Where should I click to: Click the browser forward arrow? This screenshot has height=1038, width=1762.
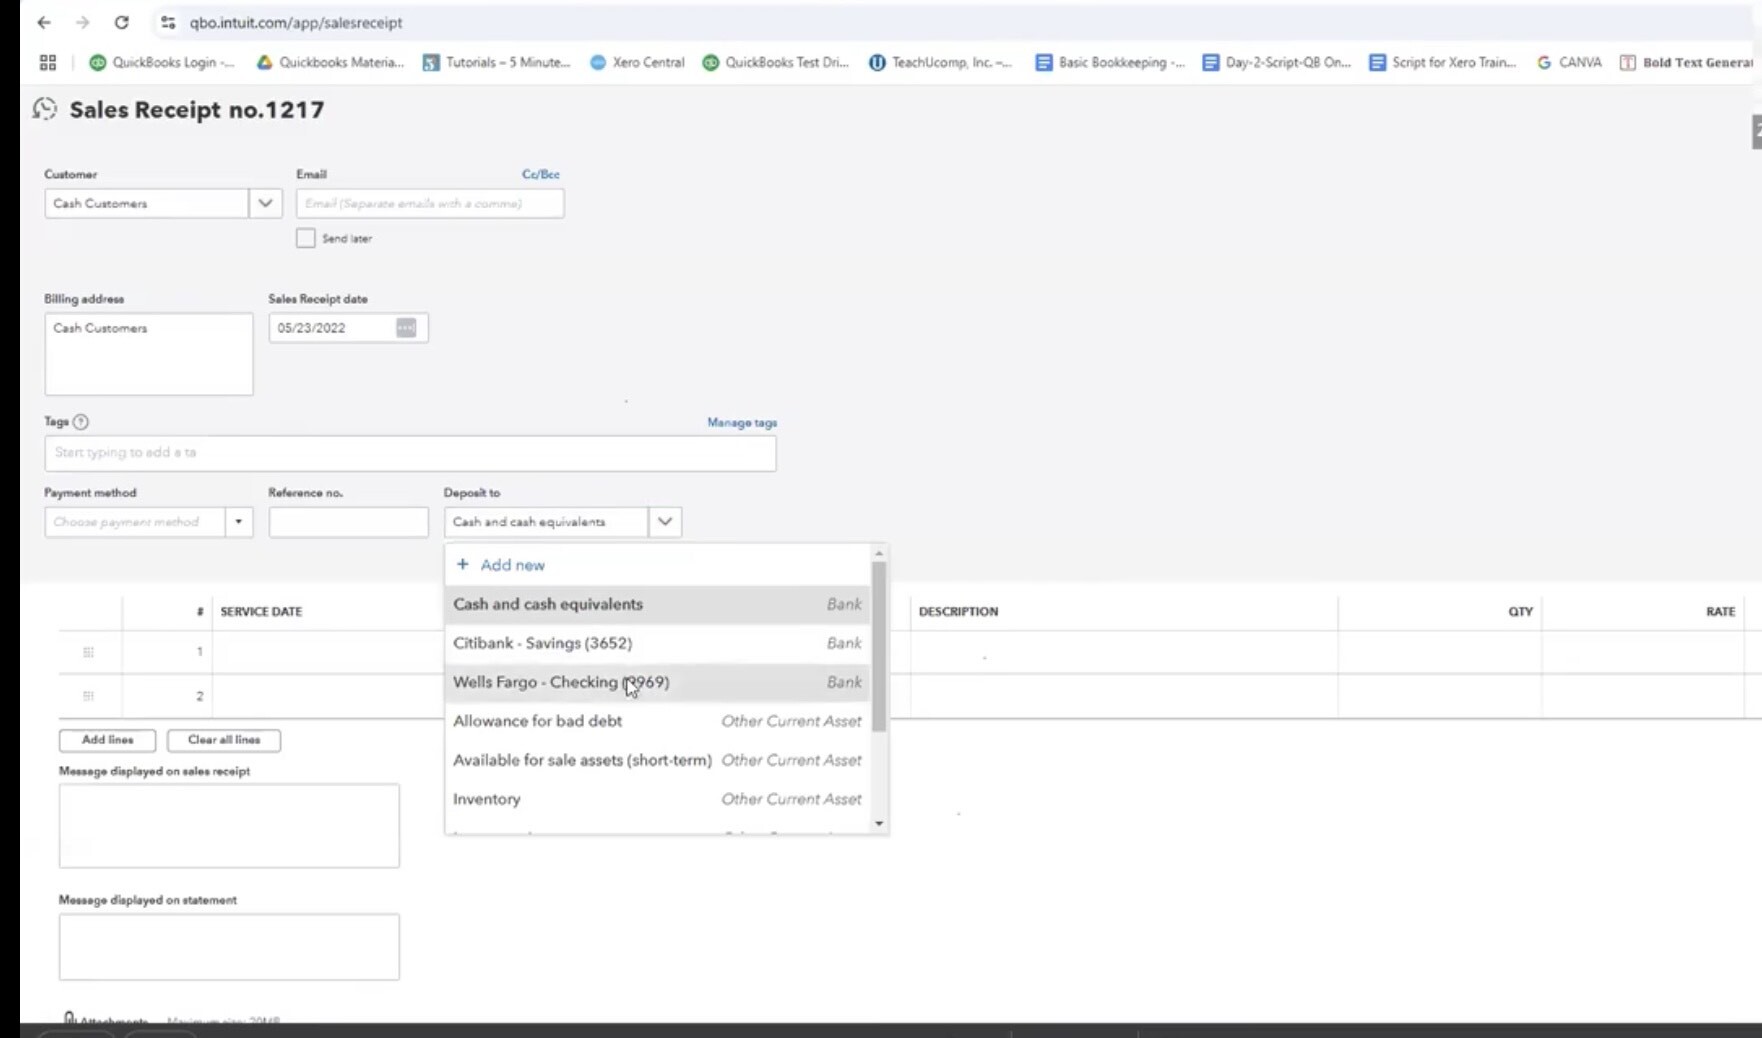pyautogui.click(x=82, y=22)
